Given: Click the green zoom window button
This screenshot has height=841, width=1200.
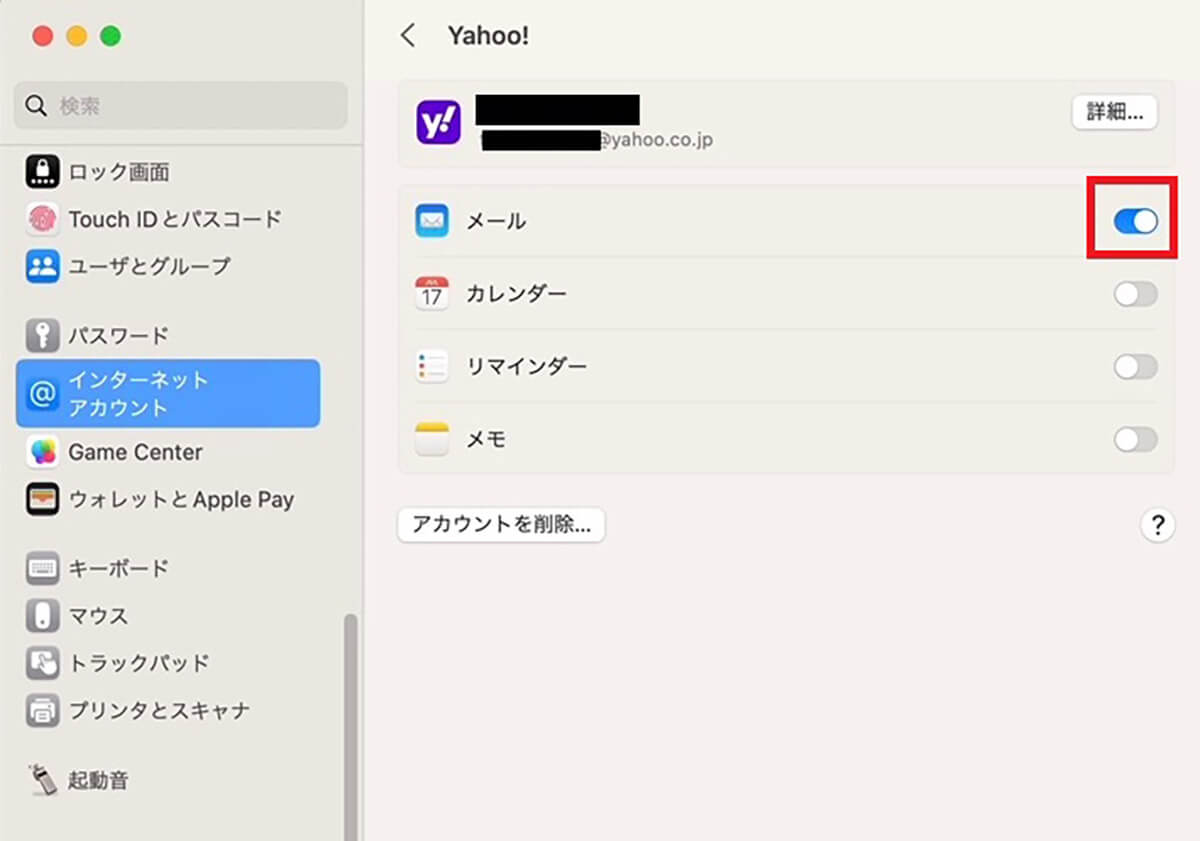Looking at the screenshot, I should pos(110,36).
